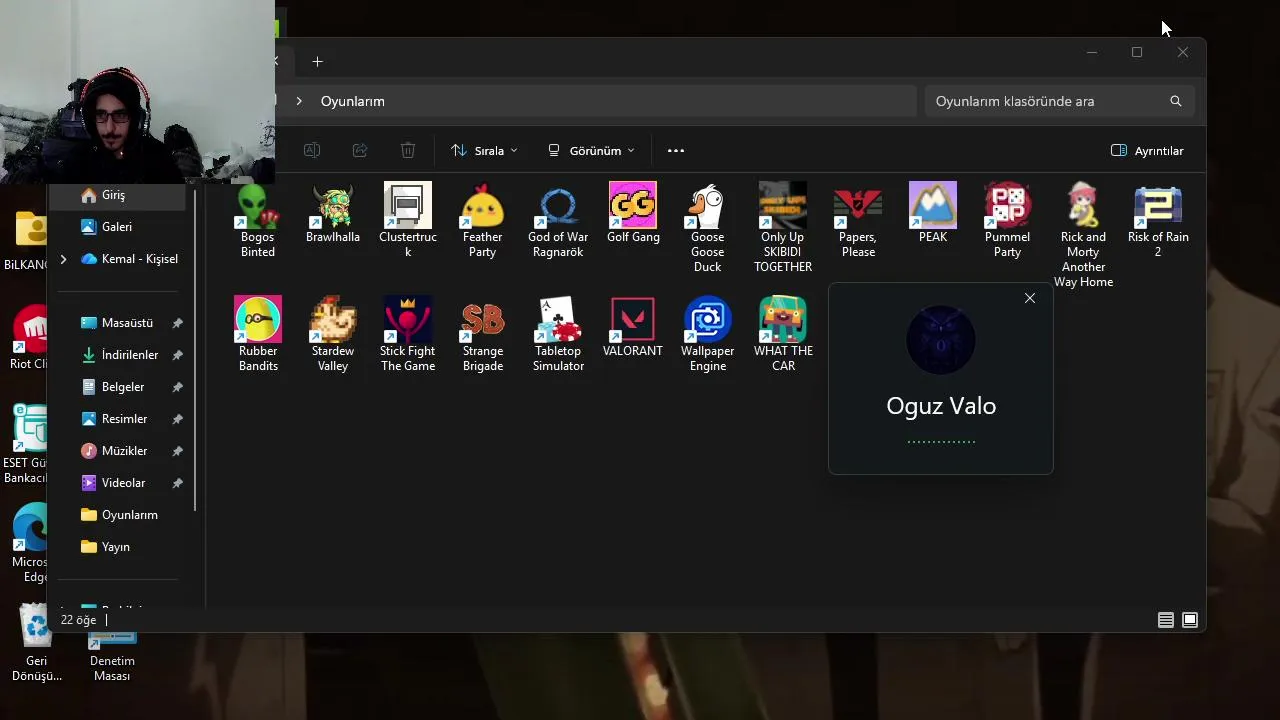Select the VALORANT shortcut icon
This screenshot has height=720, width=1280.
click(633, 328)
